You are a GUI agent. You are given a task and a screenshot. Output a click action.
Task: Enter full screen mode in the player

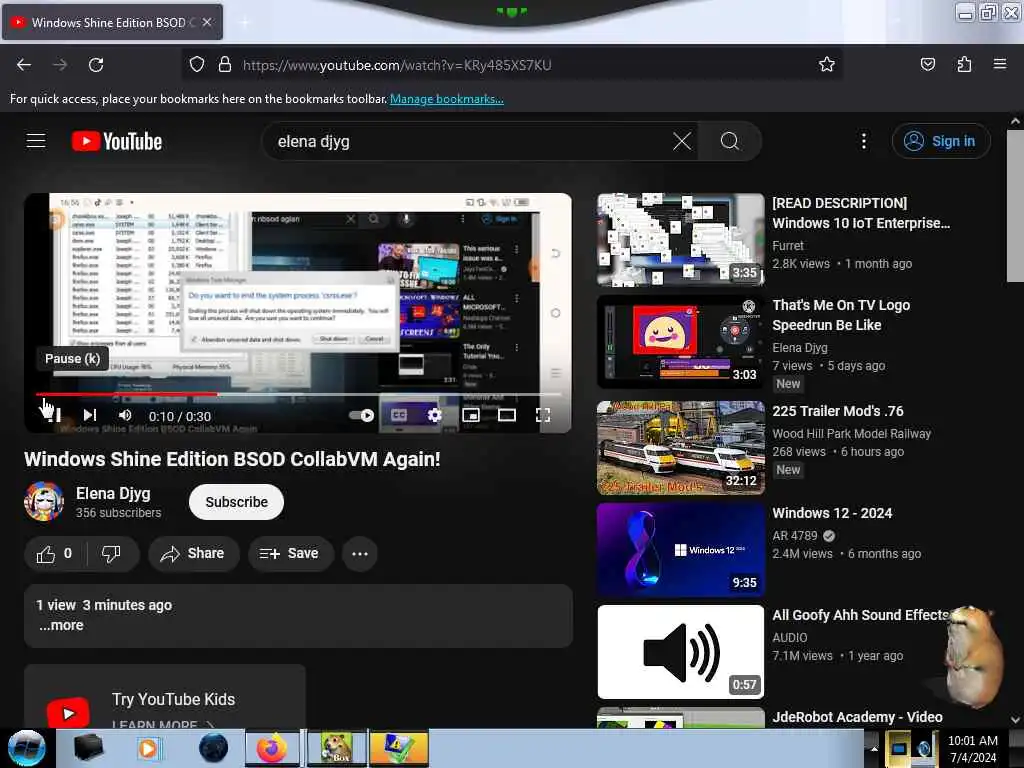(x=543, y=415)
